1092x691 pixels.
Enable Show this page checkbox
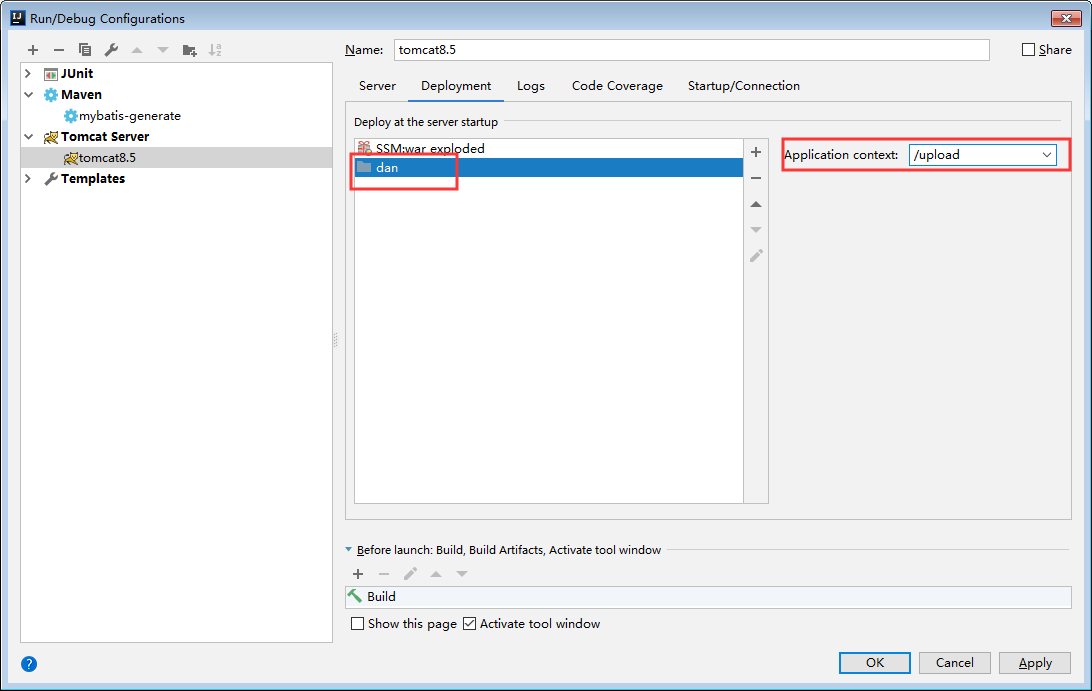pos(357,623)
